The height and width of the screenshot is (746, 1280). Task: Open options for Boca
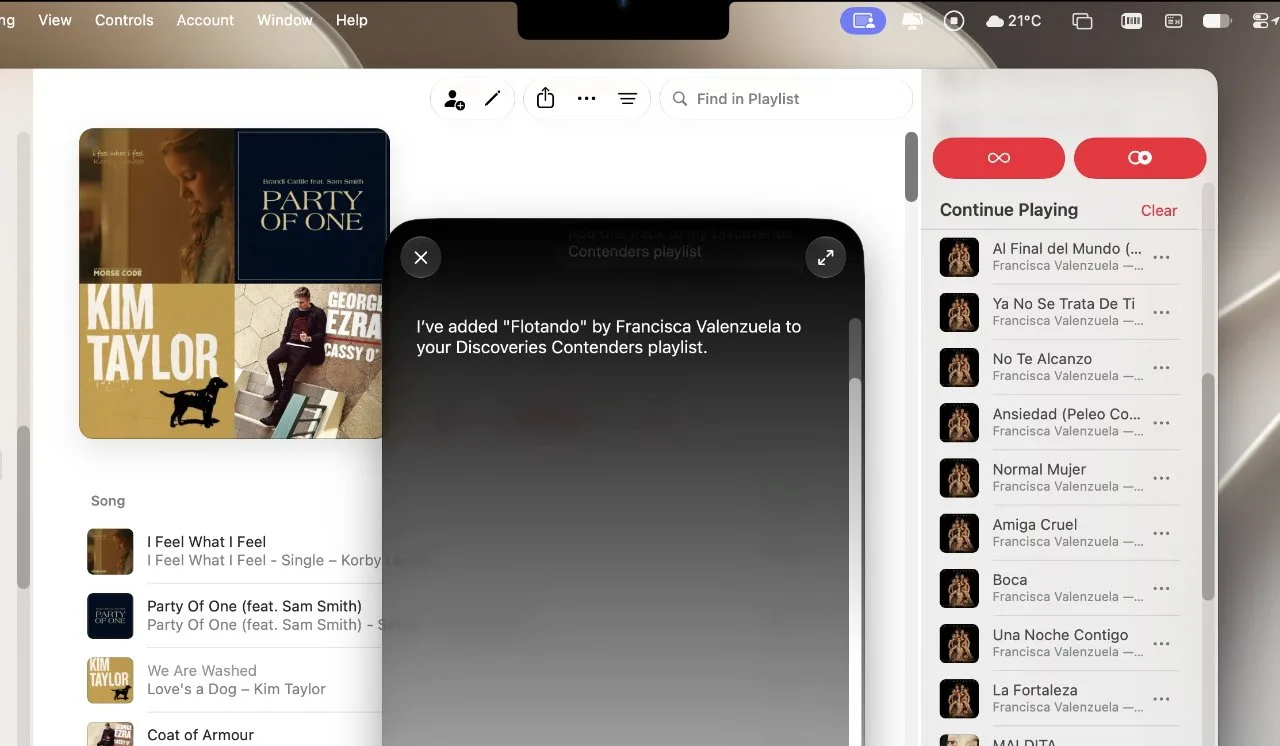(x=1161, y=588)
